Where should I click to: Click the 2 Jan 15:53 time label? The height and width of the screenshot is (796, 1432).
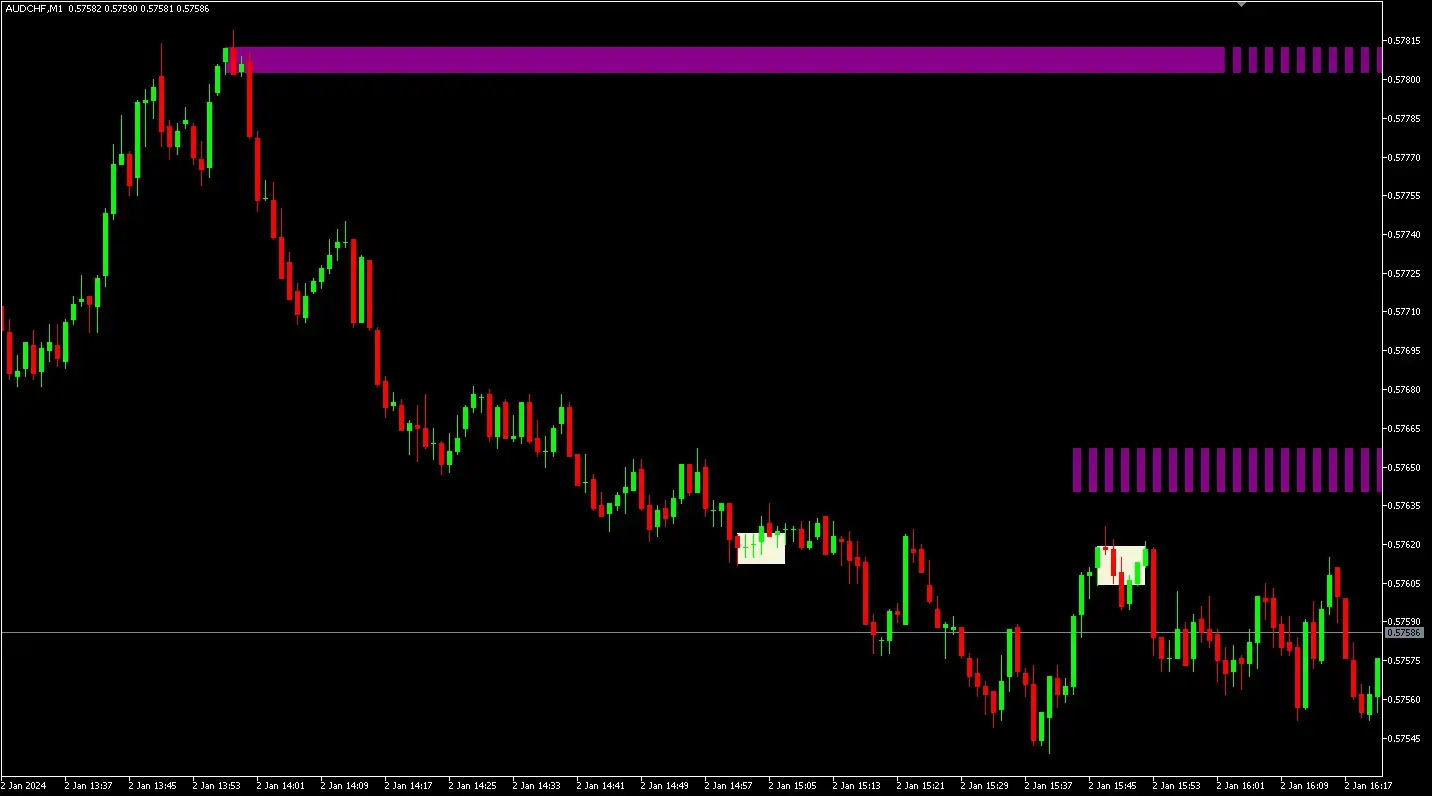pos(1177,786)
